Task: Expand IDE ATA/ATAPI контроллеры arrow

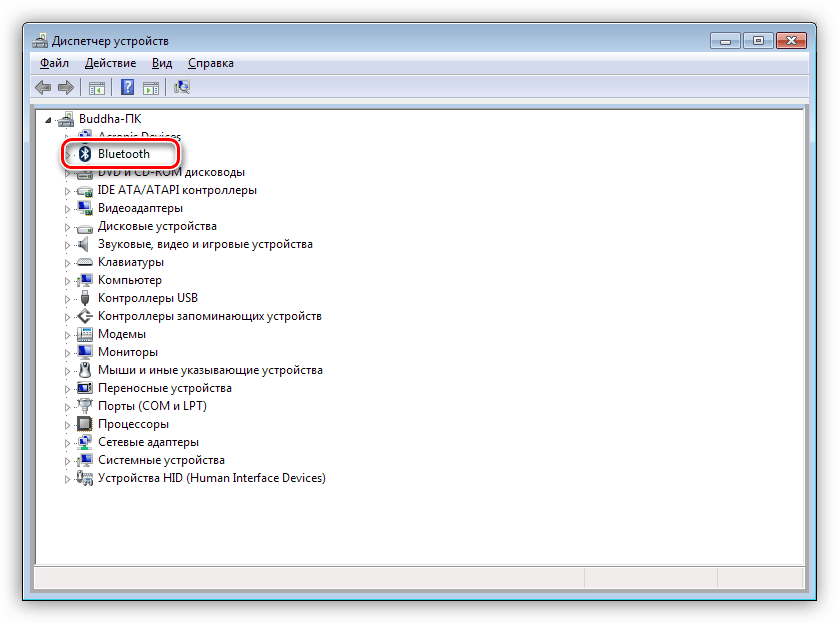Action: 67,191
